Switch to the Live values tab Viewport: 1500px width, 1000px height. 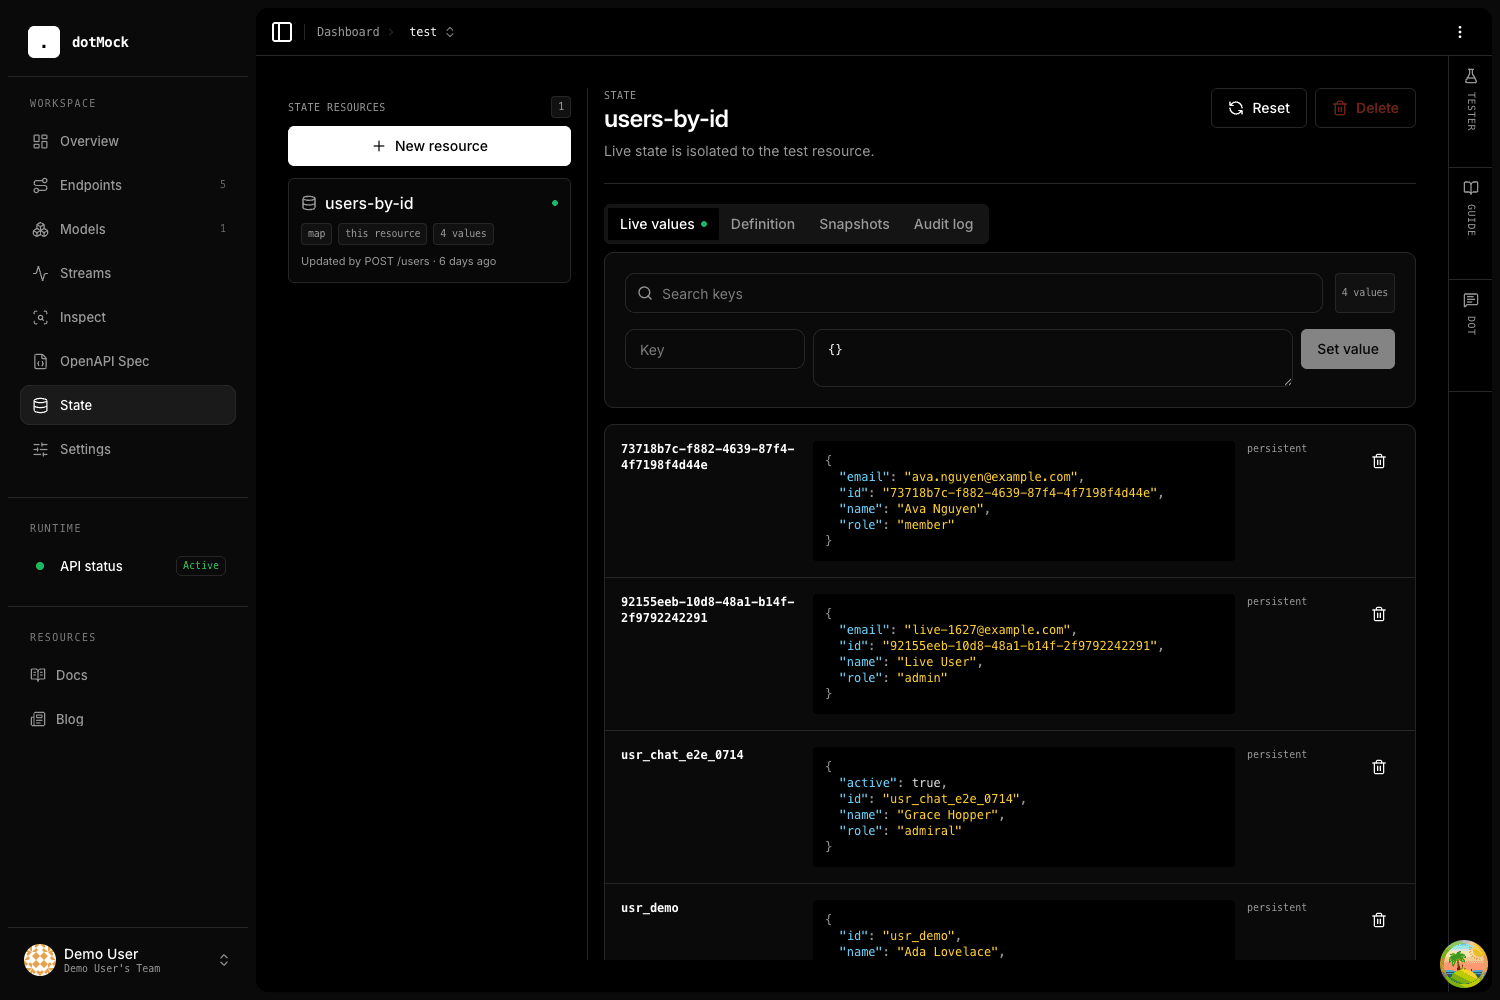click(663, 224)
